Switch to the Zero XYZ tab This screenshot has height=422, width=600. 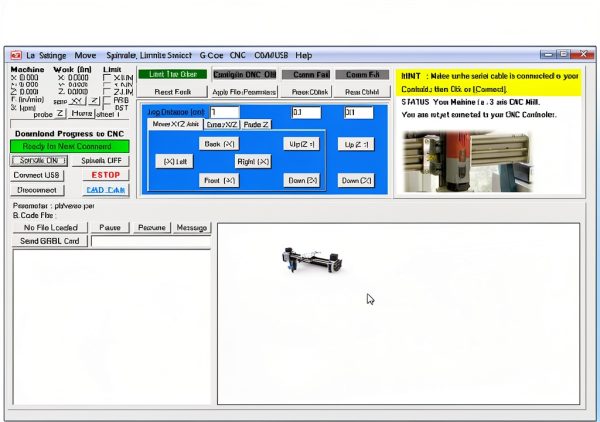click(x=222, y=124)
